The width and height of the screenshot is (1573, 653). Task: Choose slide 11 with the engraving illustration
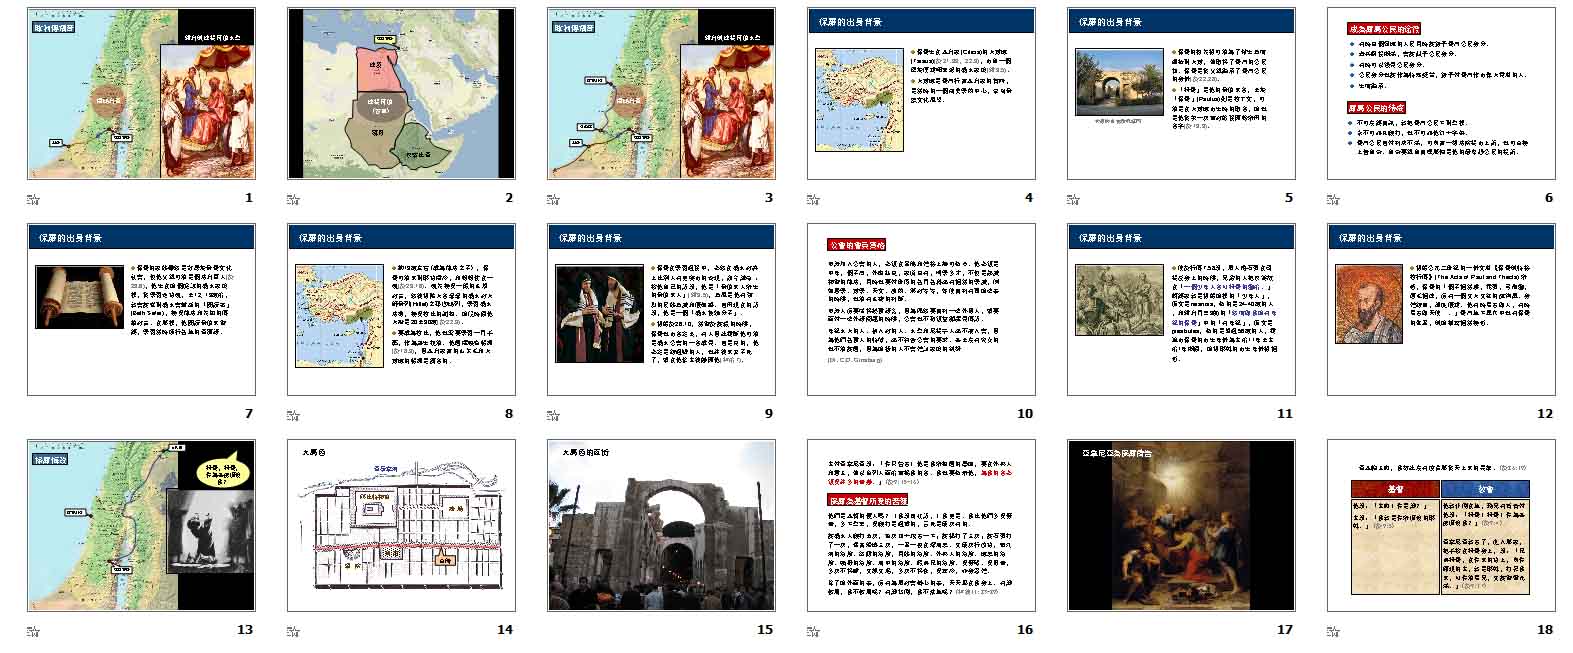(x=1181, y=310)
